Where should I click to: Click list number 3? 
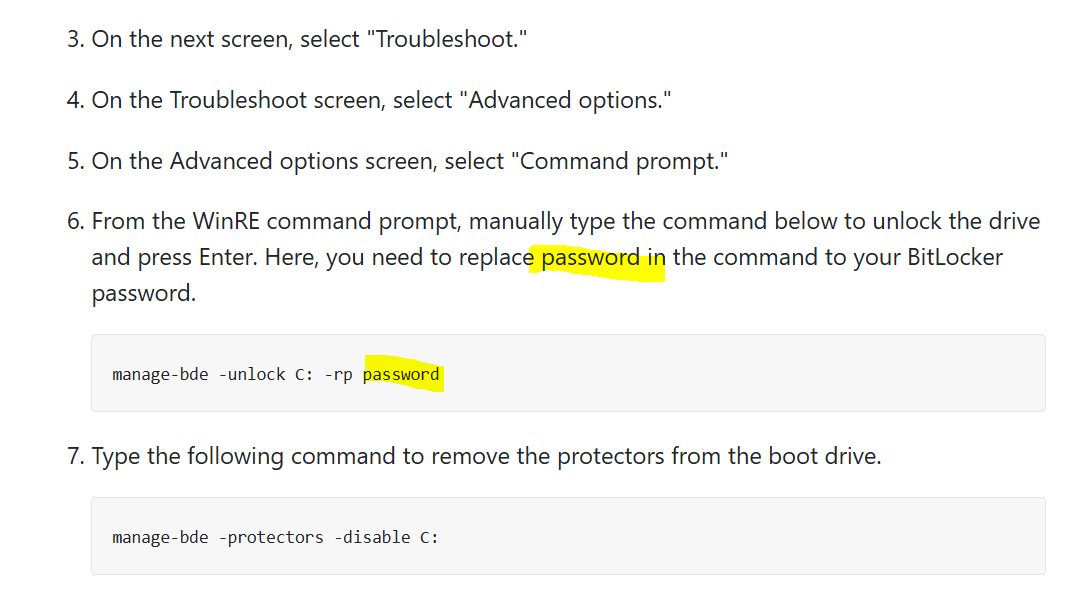75,39
